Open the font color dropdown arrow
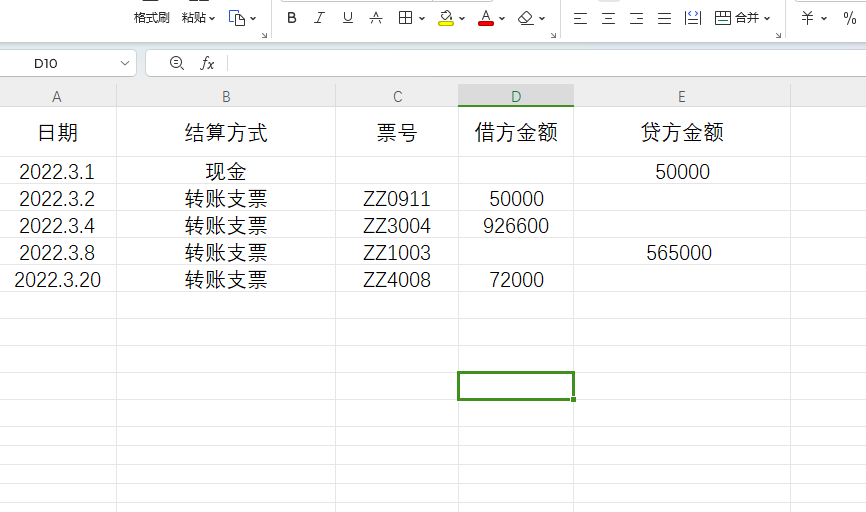The width and height of the screenshot is (866, 512). (502, 18)
